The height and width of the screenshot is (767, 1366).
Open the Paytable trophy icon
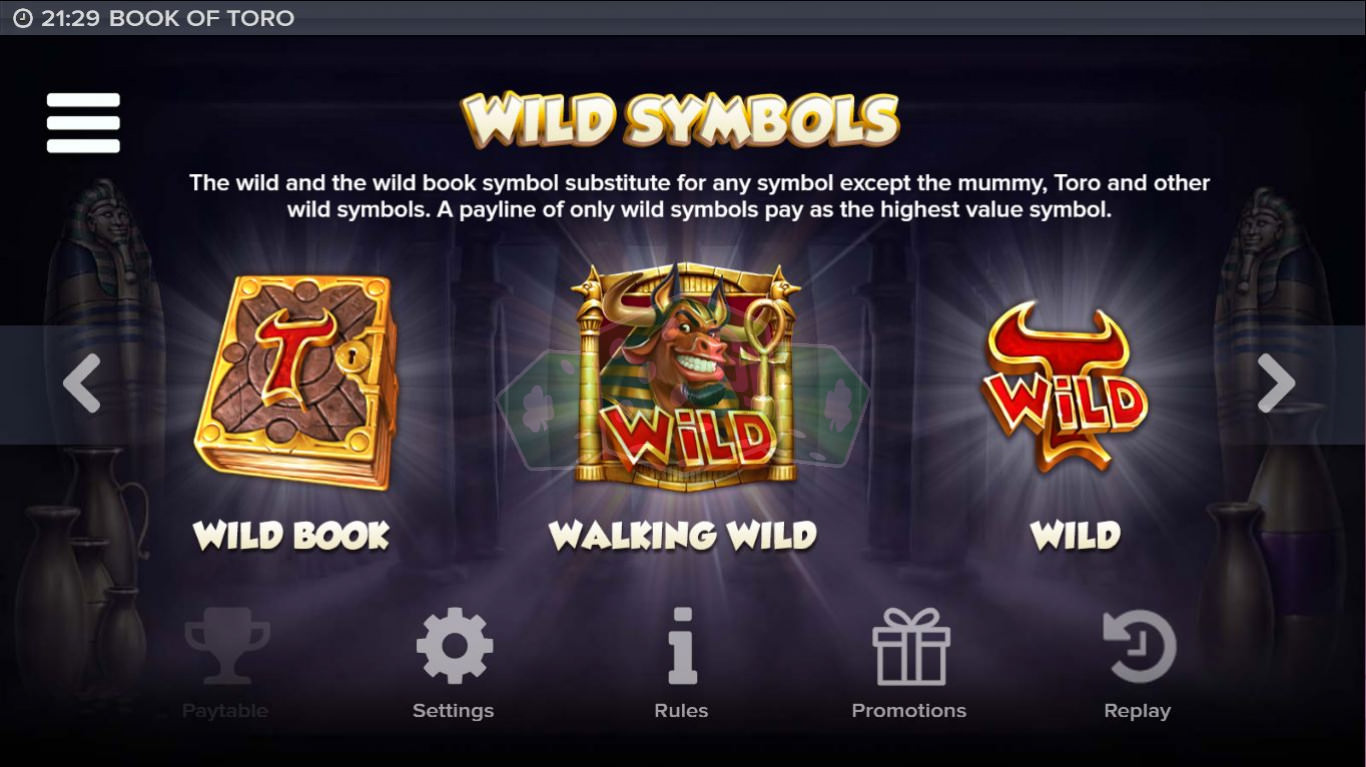226,646
